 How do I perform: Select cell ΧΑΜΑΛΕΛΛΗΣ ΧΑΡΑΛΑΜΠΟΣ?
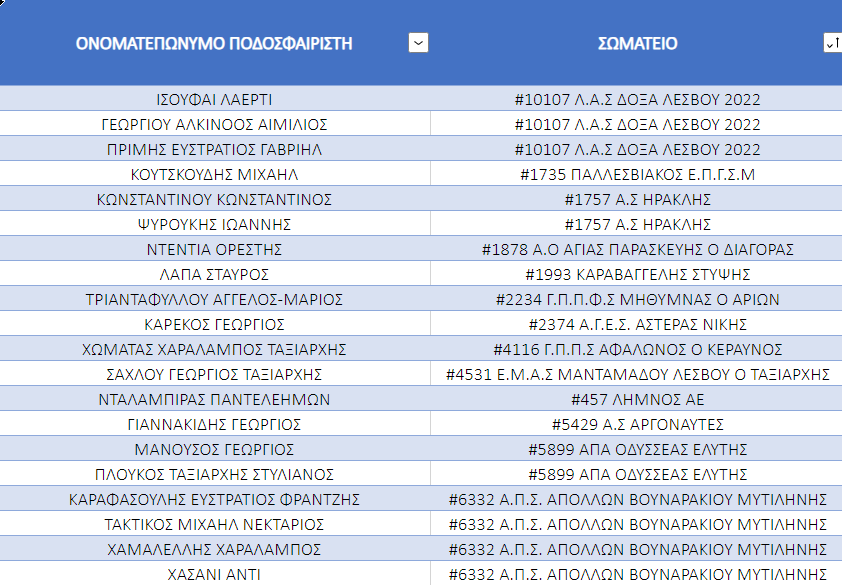215,548
